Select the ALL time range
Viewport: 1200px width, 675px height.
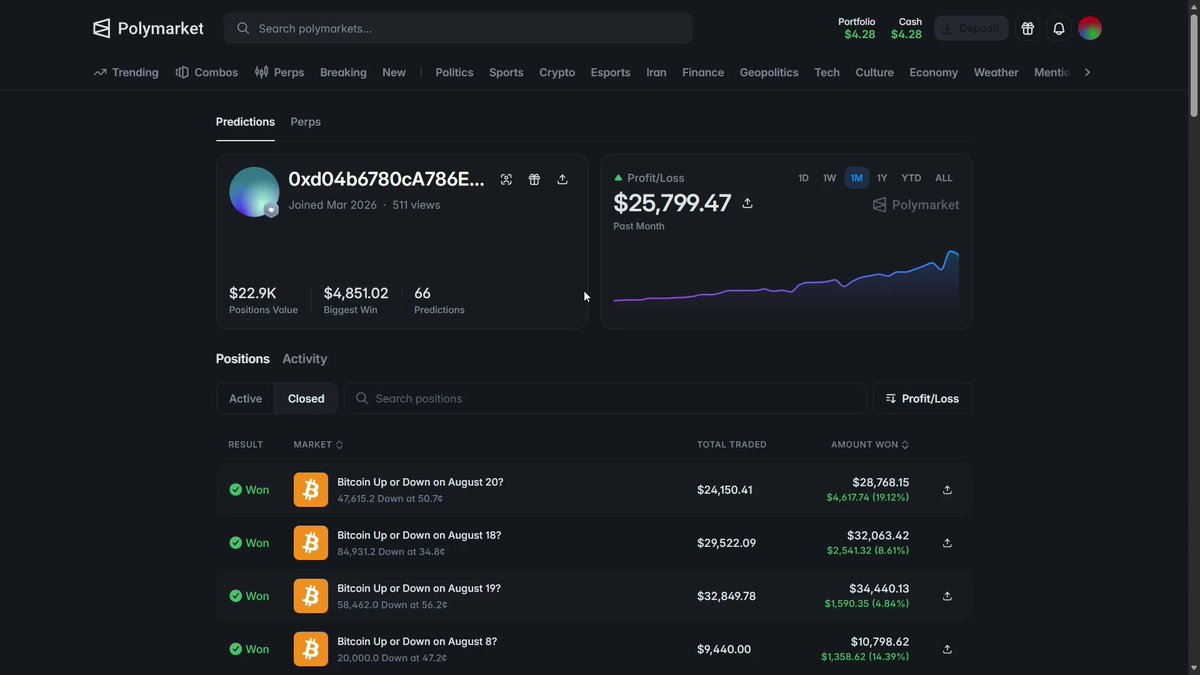pos(944,178)
